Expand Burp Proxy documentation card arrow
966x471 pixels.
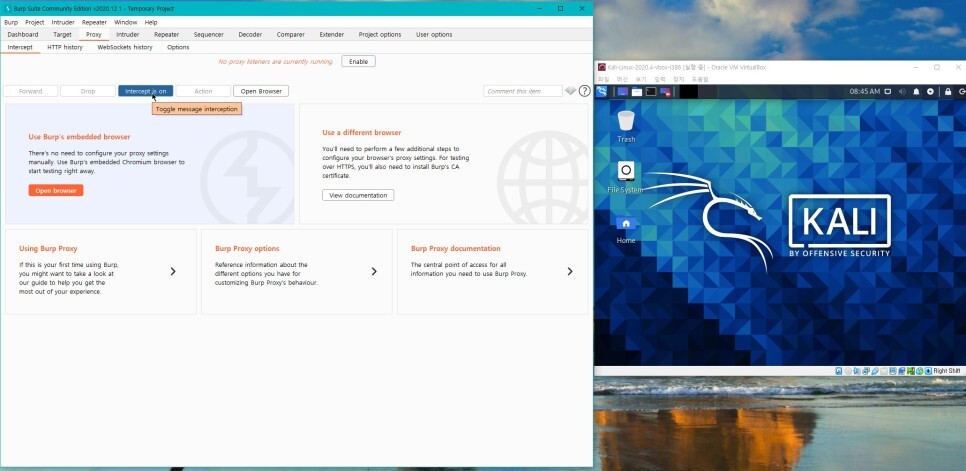570,272
